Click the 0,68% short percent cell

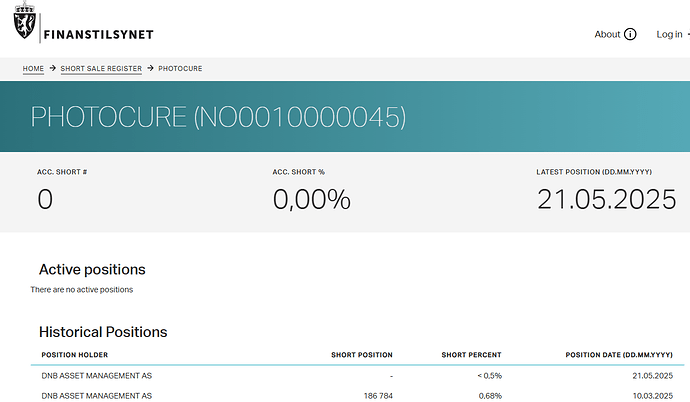490,396
